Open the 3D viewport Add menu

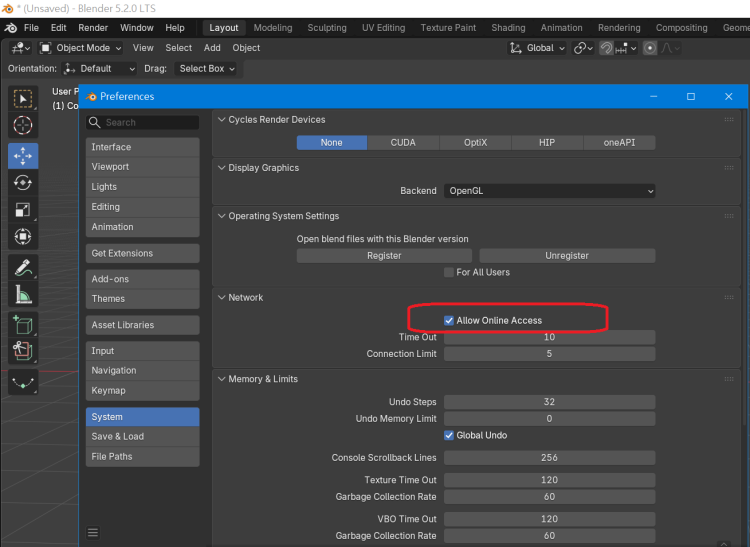[x=212, y=48]
